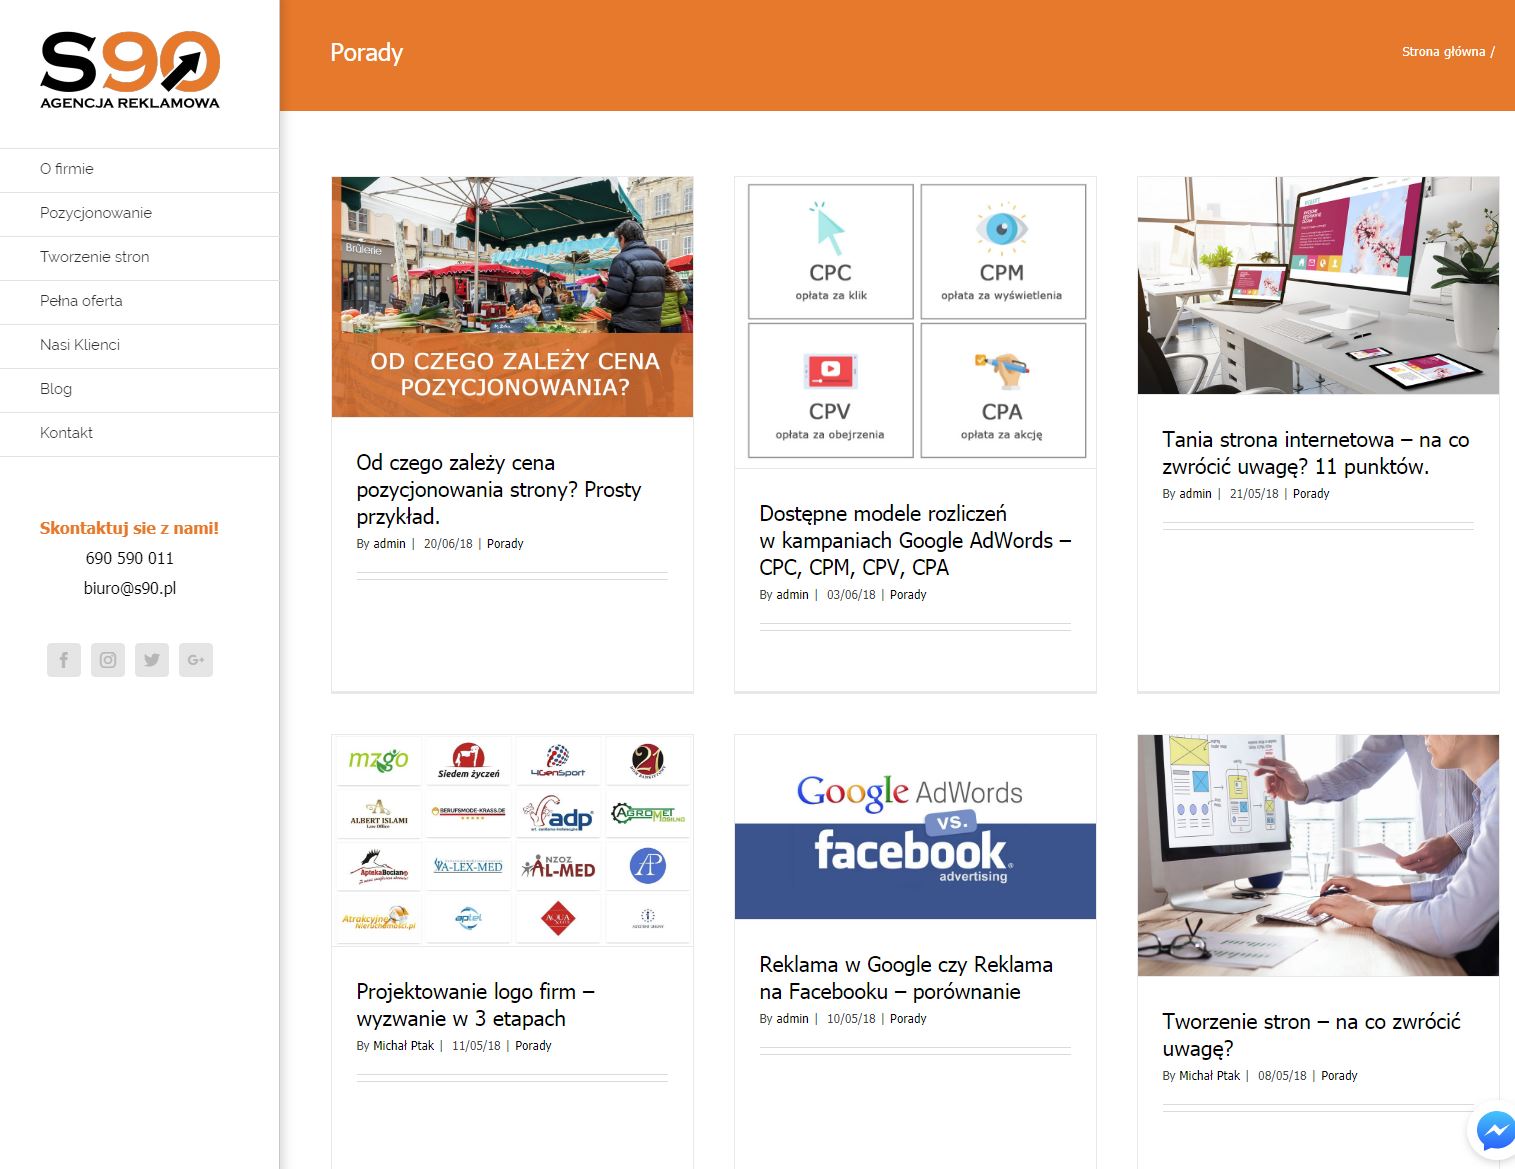The image size is (1515, 1169).
Task: Open the Messenger chat bubble icon
Action: click(1496, 1131)
